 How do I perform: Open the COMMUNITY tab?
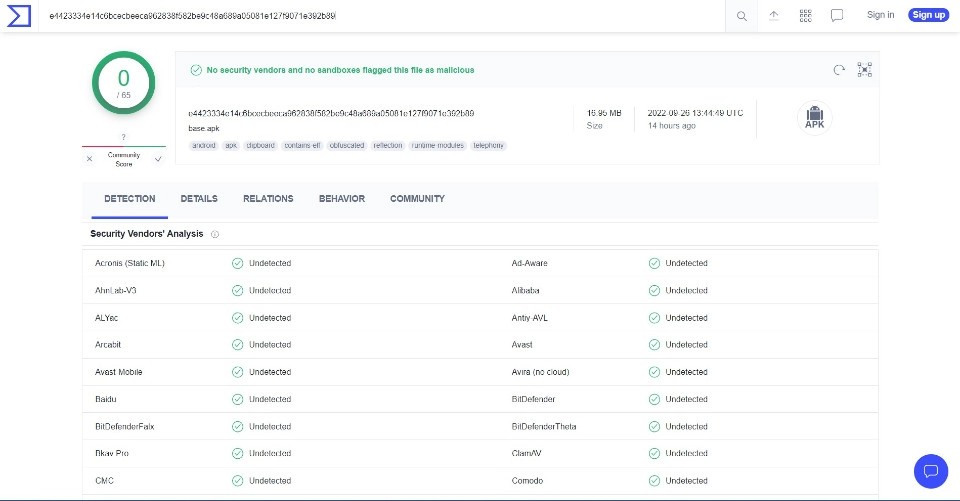pos(418,199)
